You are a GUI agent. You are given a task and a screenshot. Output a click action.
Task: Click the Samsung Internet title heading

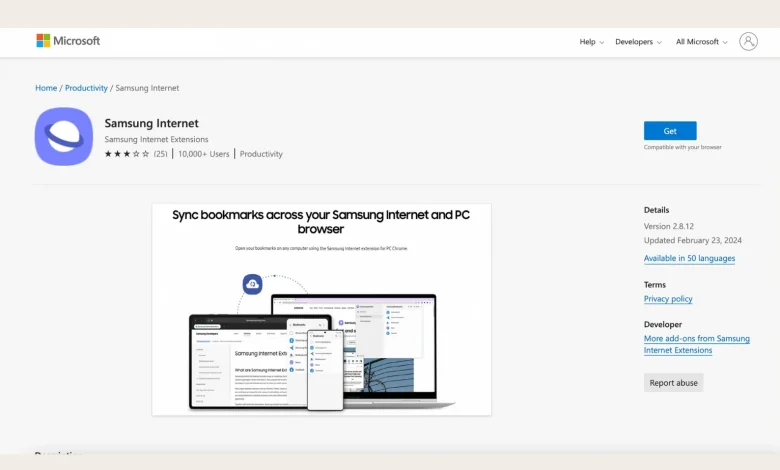pos(151,123)
